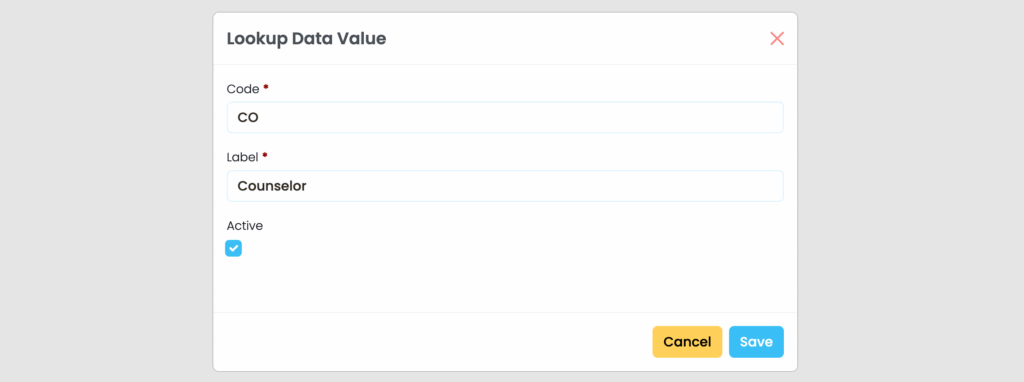This screenshot has height=382, width=1024.
Task: Place cursor in Counselor text
Action: click(x=272, y=186)
